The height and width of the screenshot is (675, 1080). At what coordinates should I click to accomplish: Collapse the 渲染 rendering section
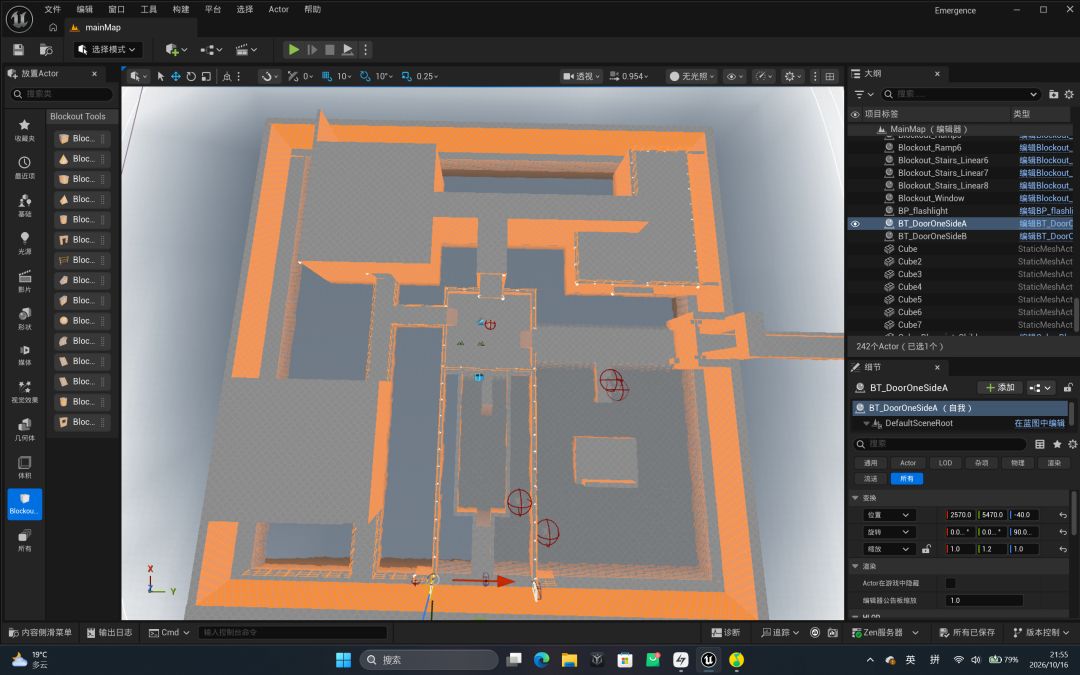(x=855, y=566)
